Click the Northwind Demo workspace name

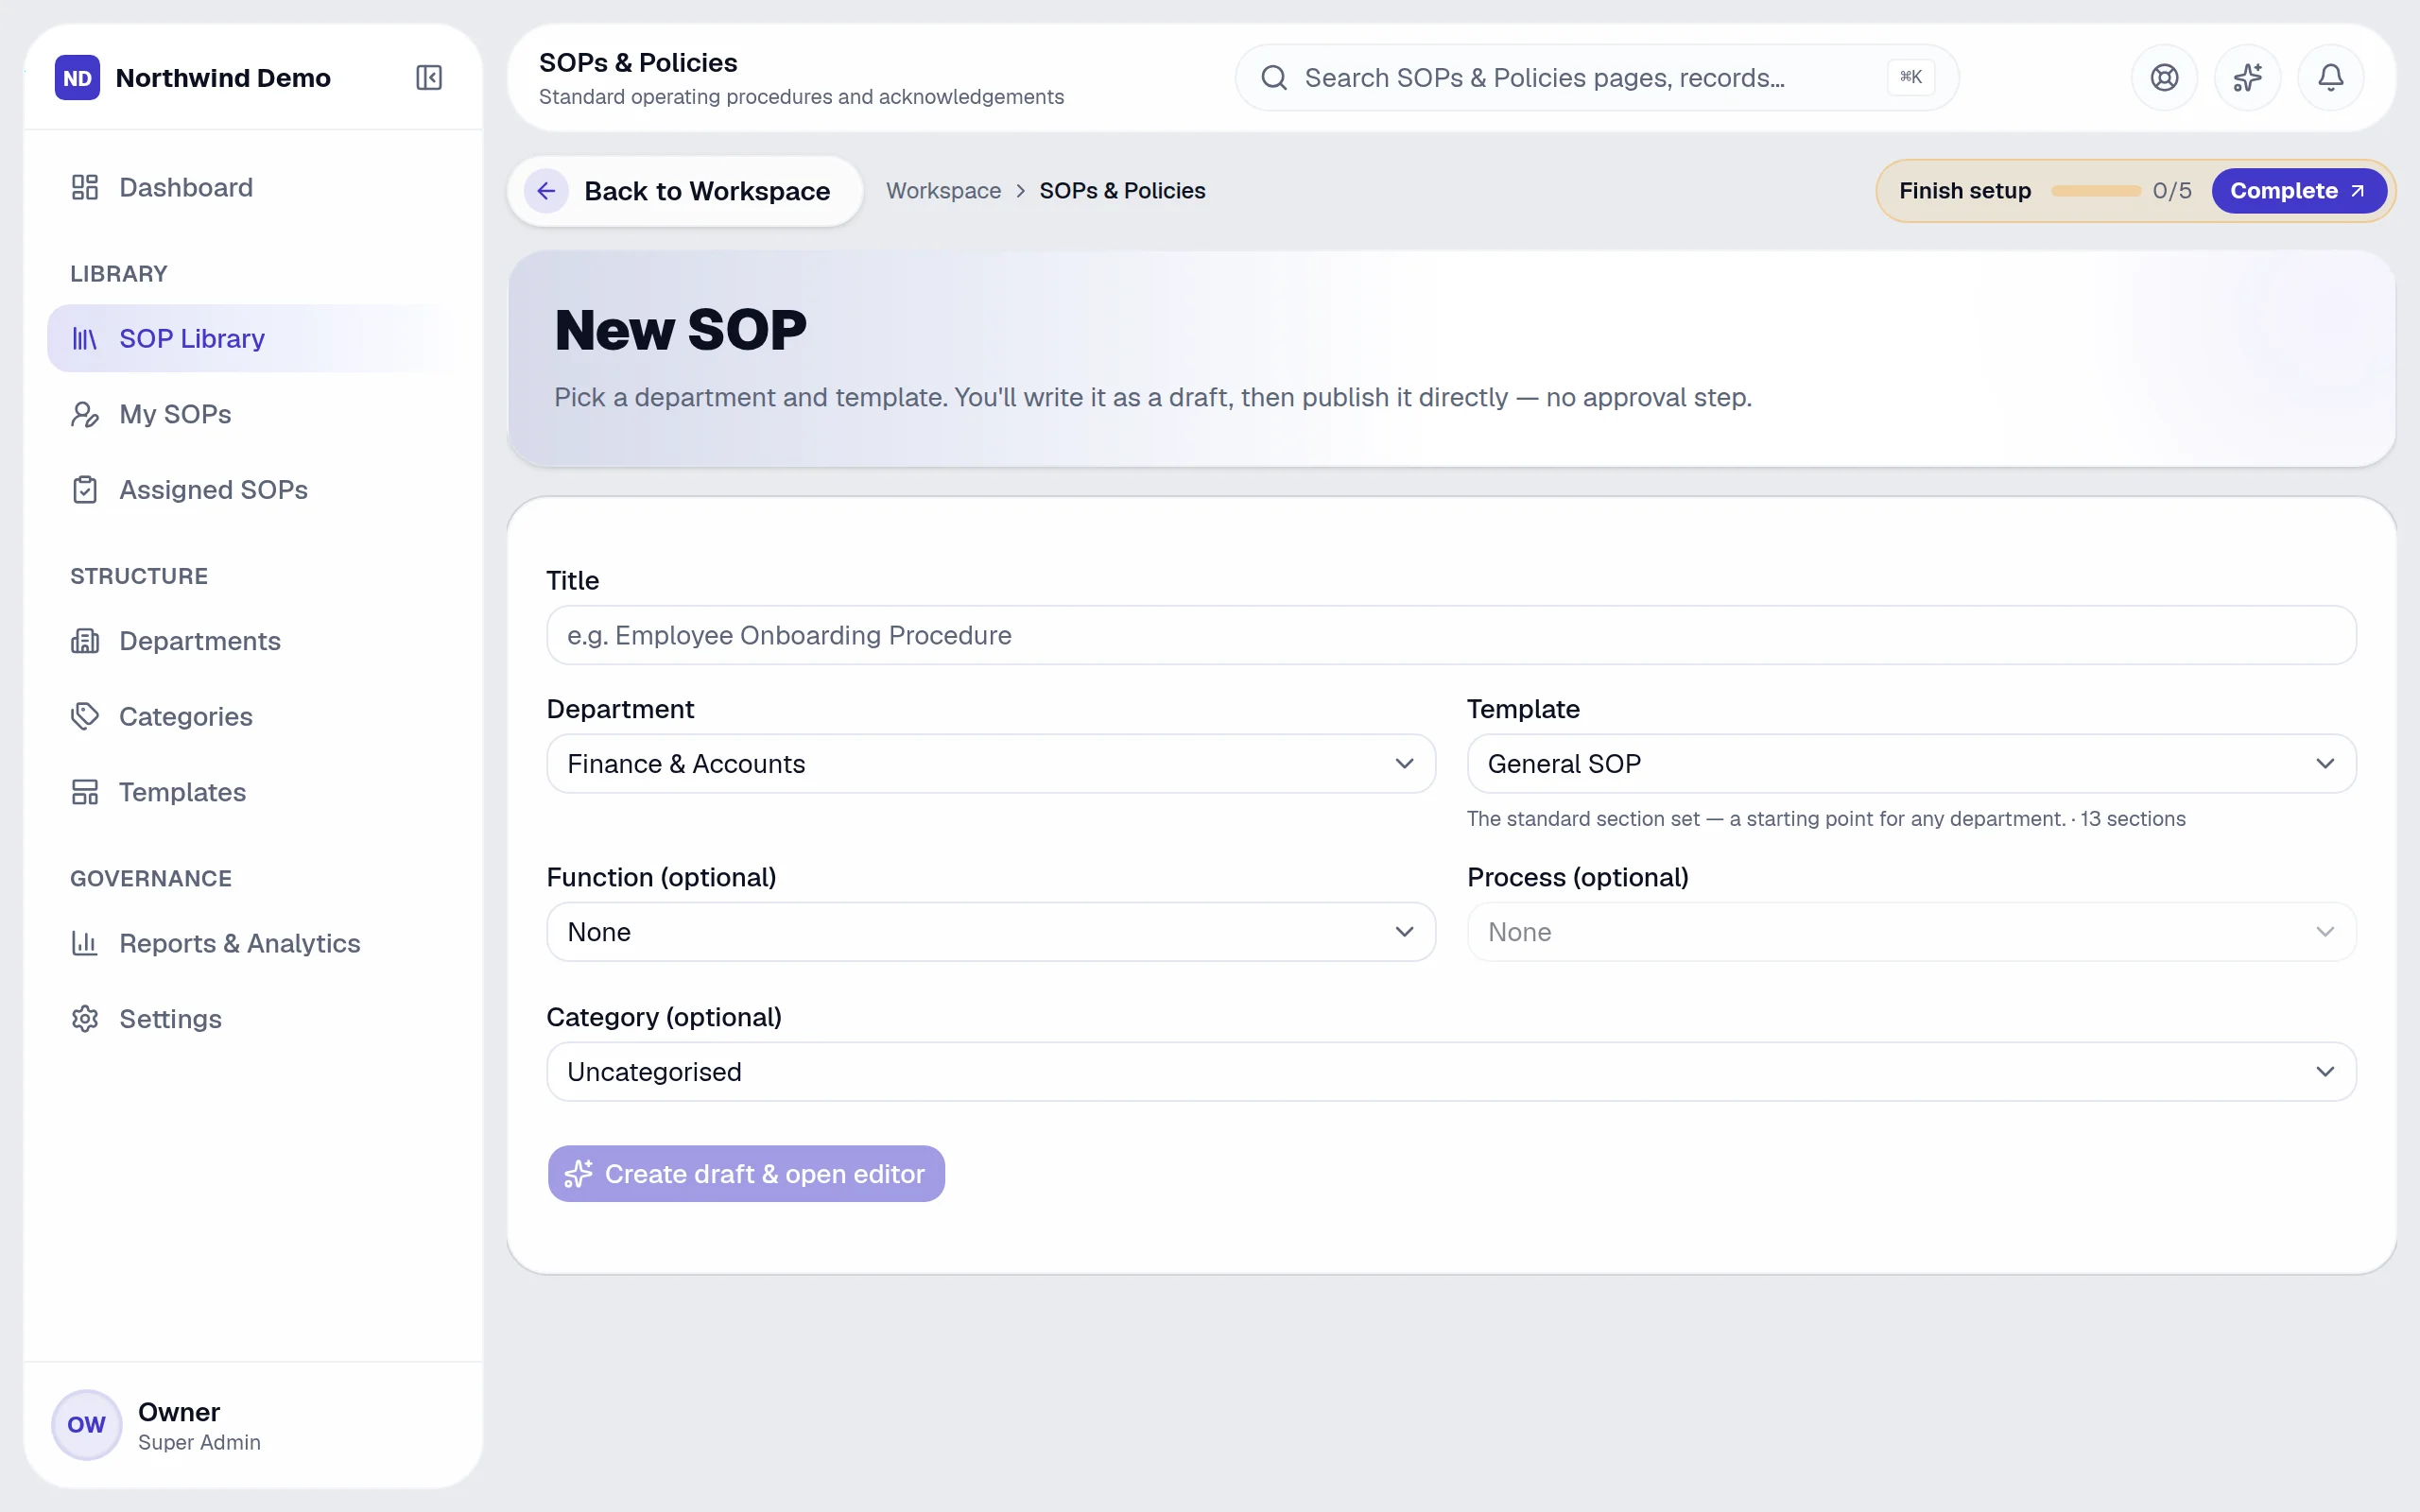223,78
